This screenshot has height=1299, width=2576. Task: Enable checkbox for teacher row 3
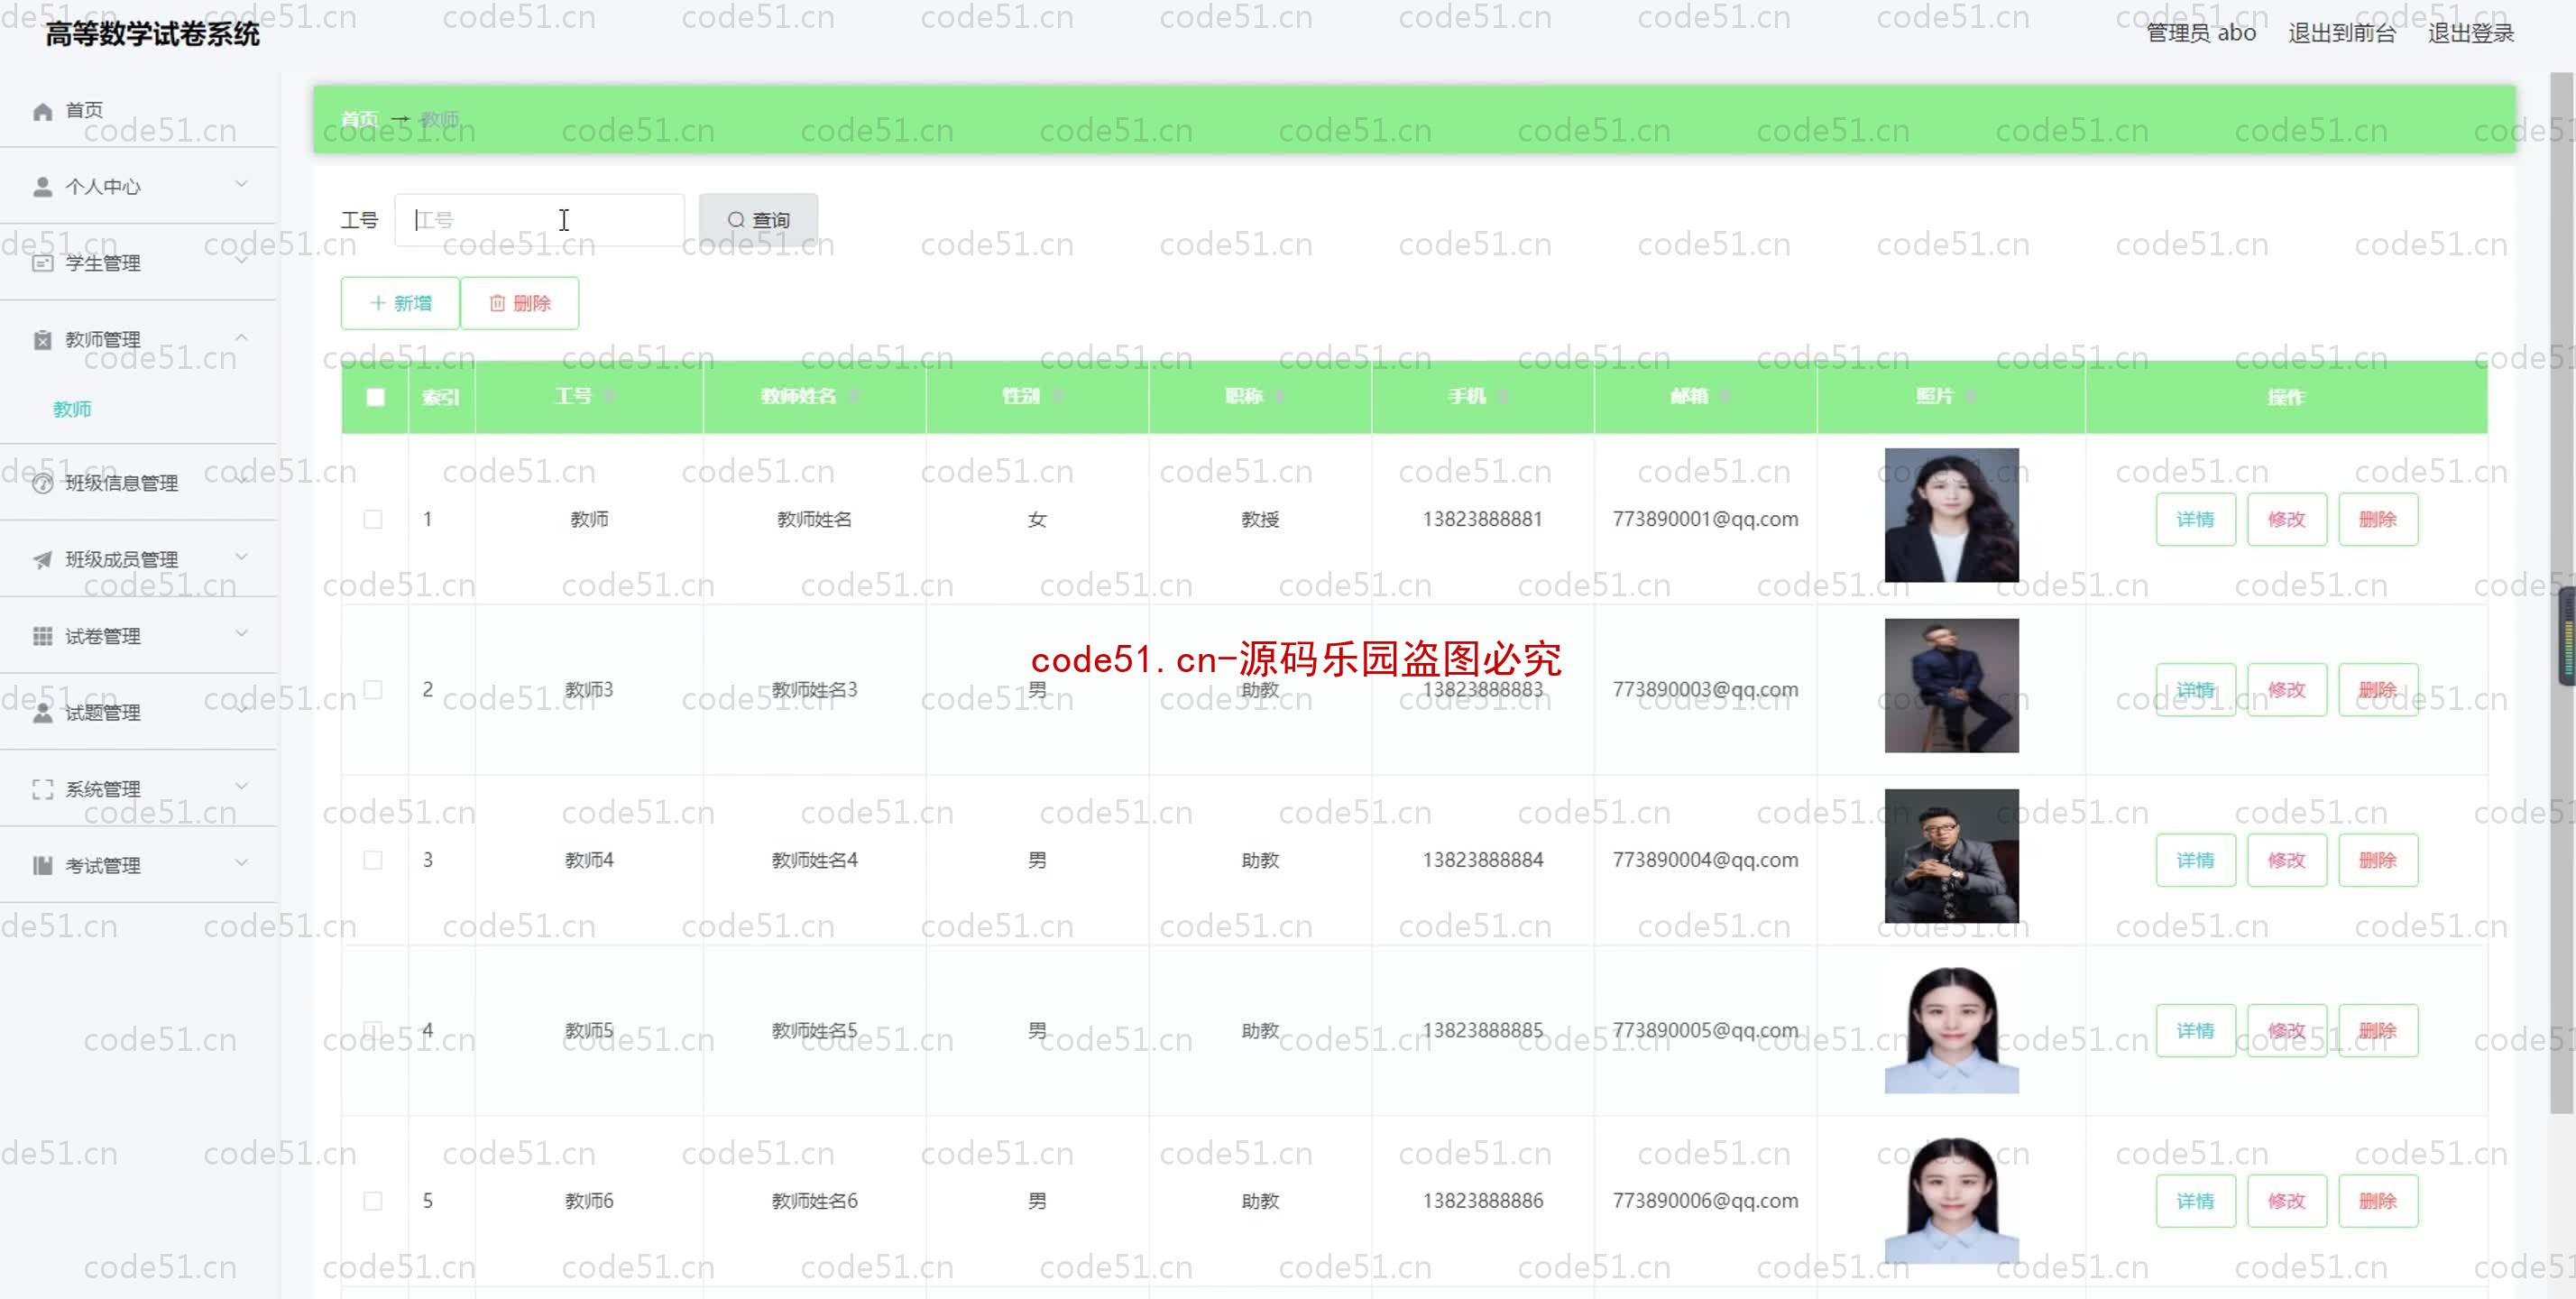pyautogui.click(x=373, y=858)
